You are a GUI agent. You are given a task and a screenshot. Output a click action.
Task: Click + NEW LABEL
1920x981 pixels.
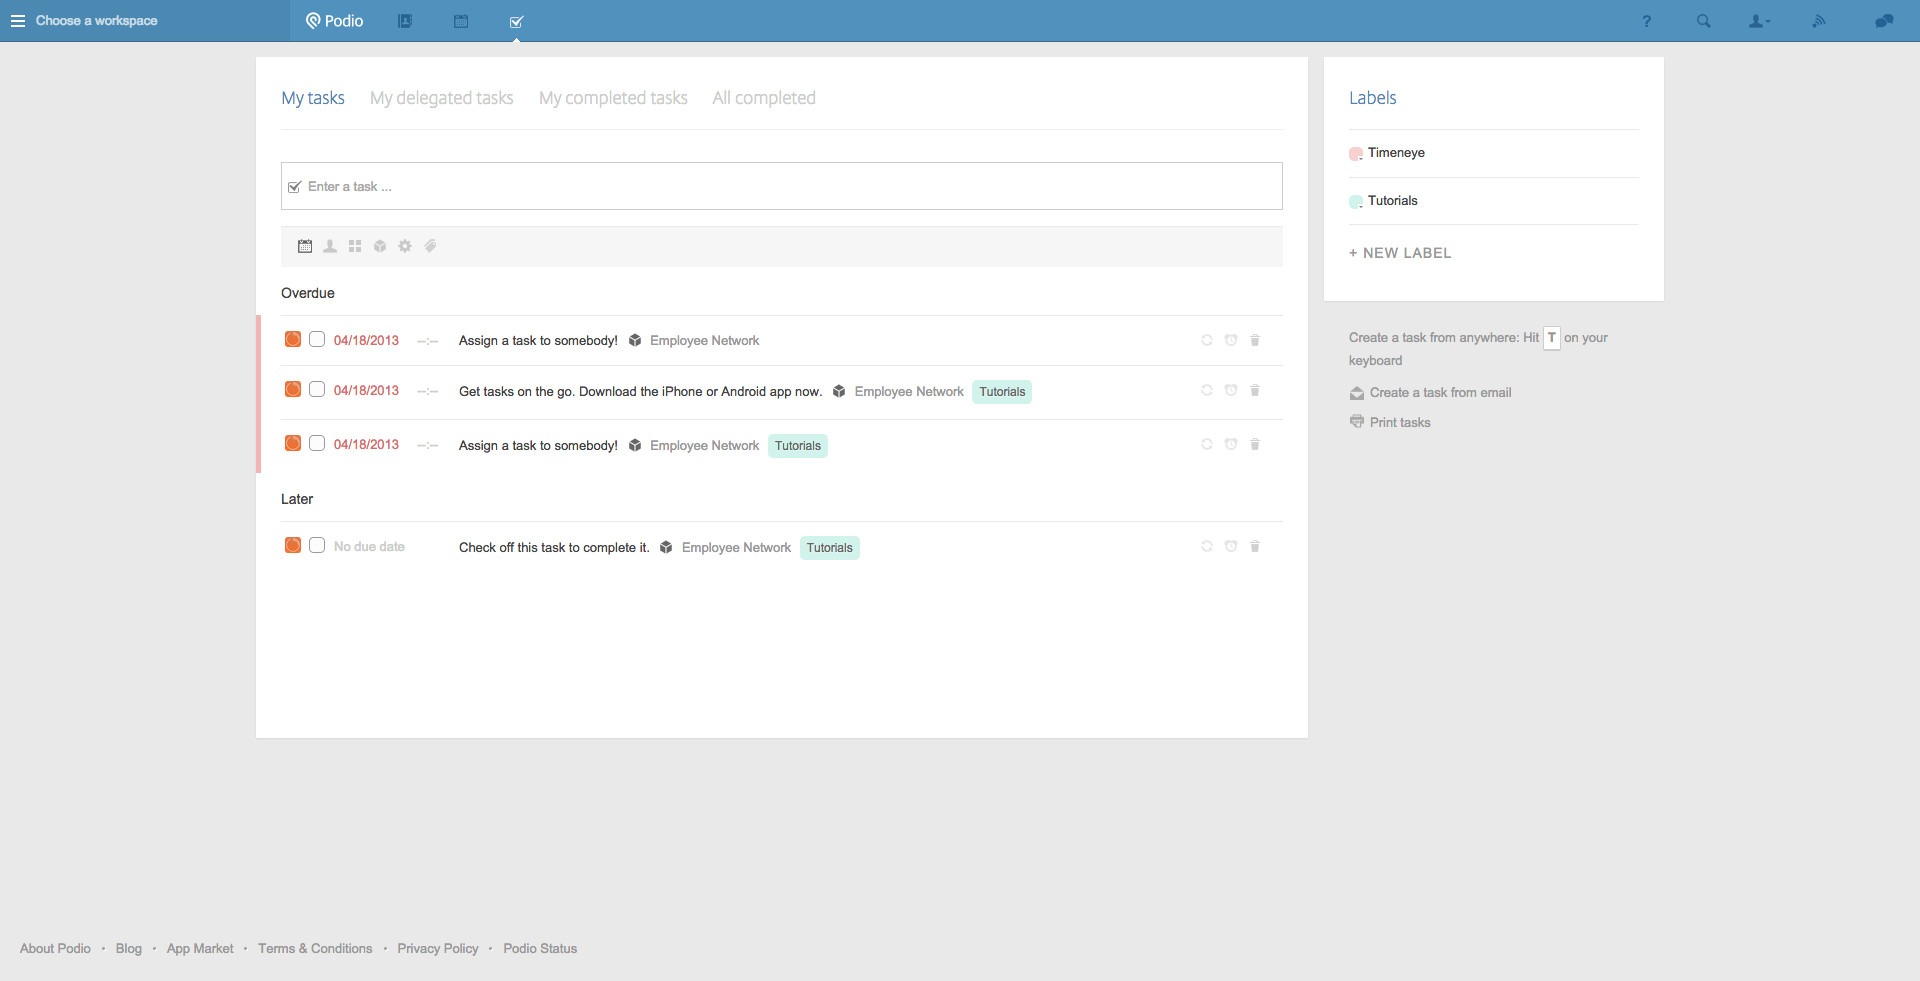pyautogui.click(x=1400, y=253)
